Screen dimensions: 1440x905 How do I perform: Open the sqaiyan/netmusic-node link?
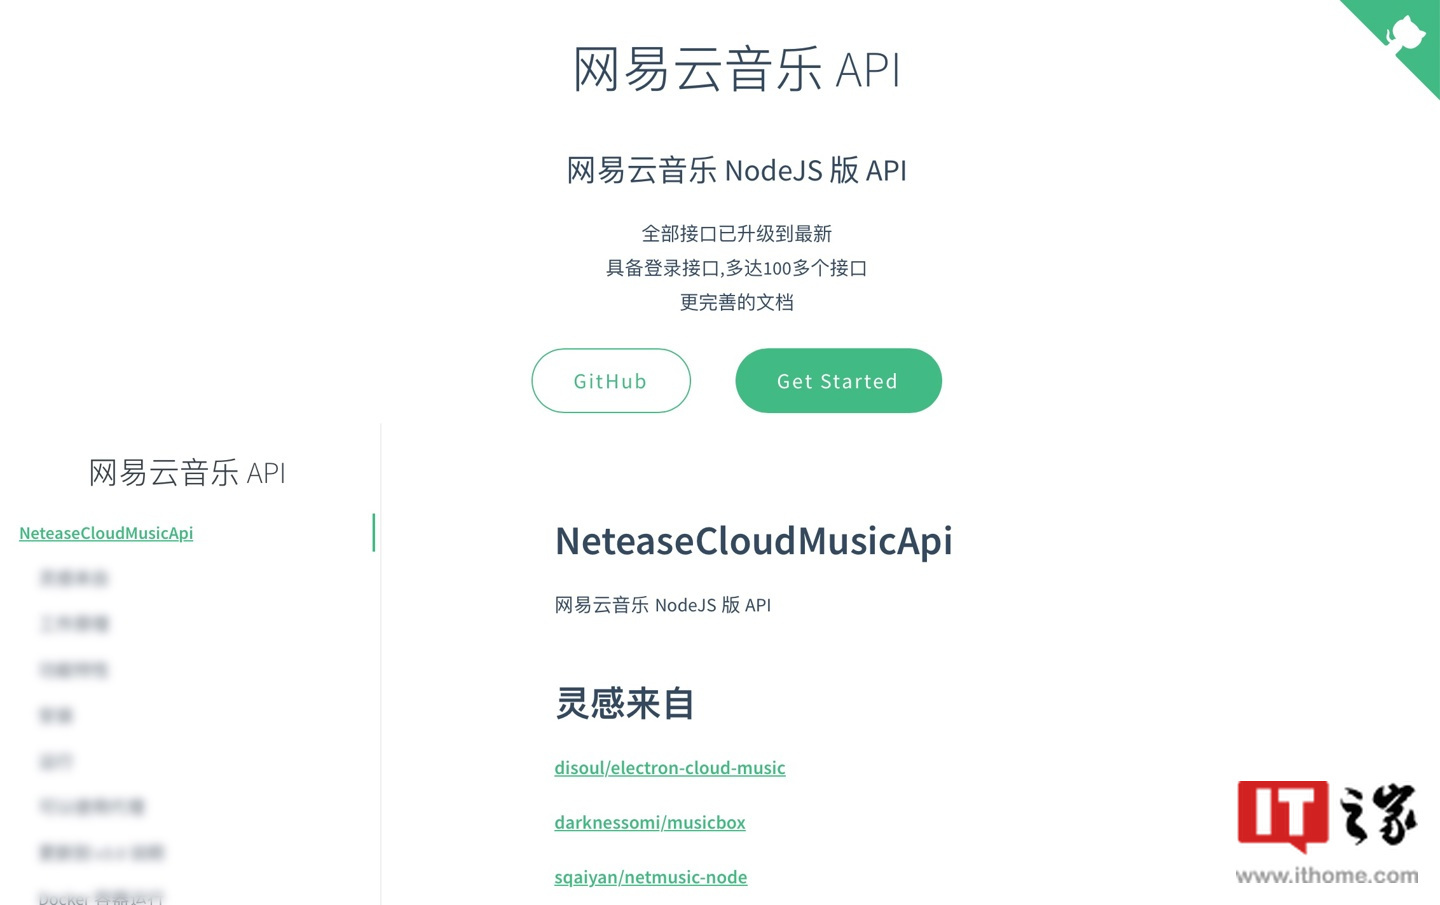tap(651, 877)
